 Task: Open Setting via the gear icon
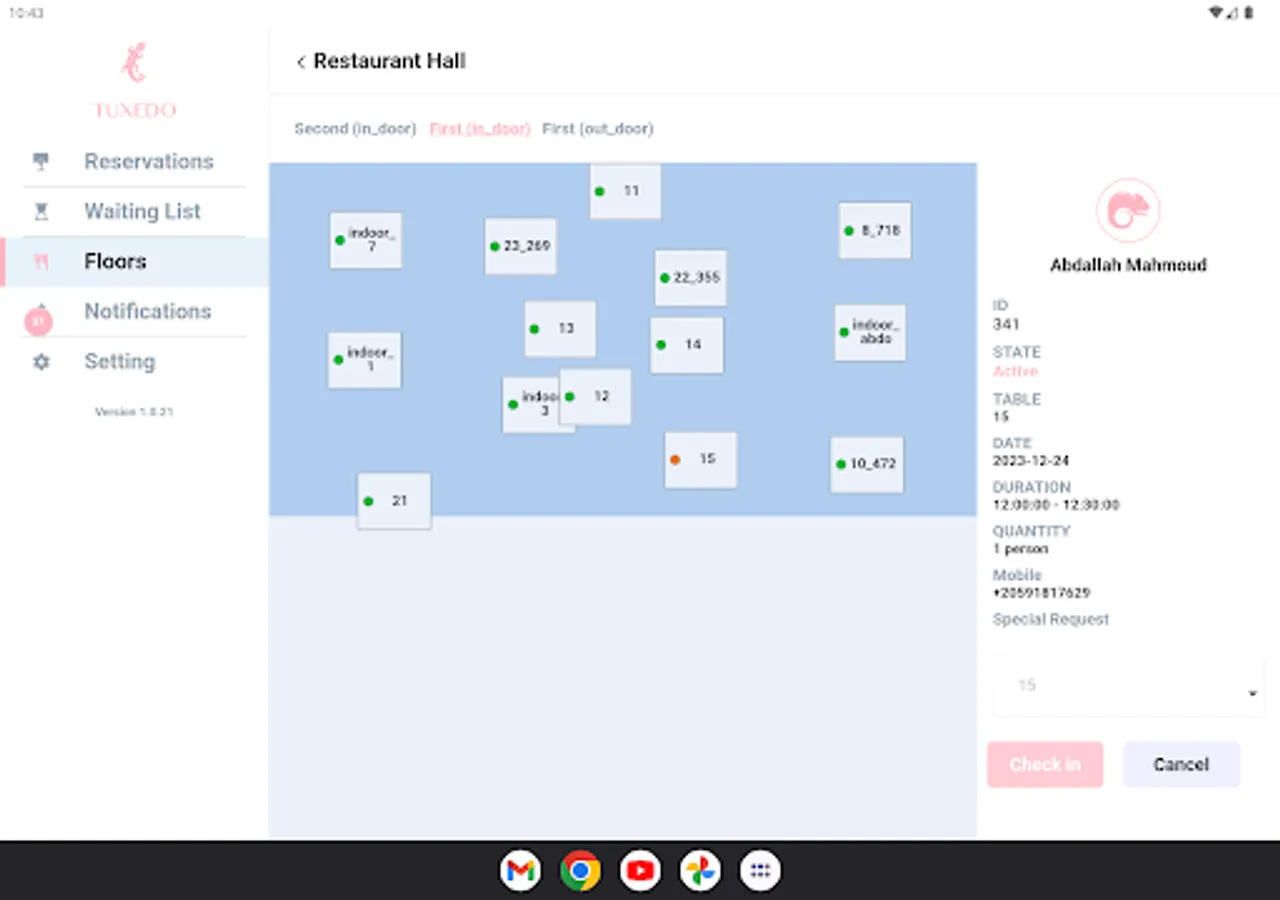tap(40, 361)
